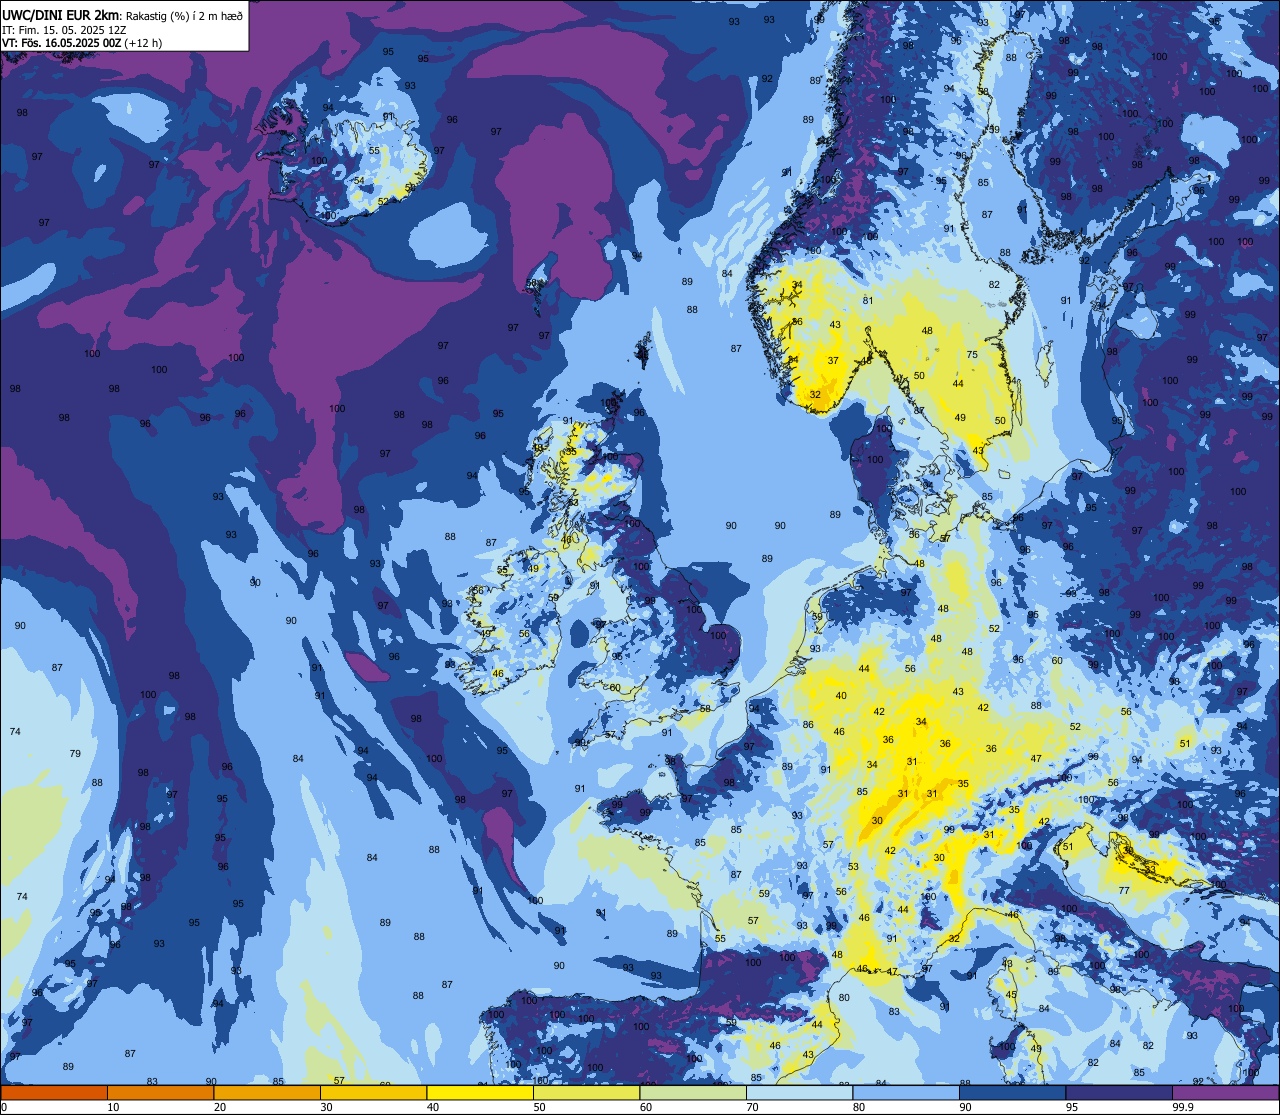1280x1115 pixels.
Task: Click the '79' humidity value in the Atlantic
Action: (x=75, y=753)
